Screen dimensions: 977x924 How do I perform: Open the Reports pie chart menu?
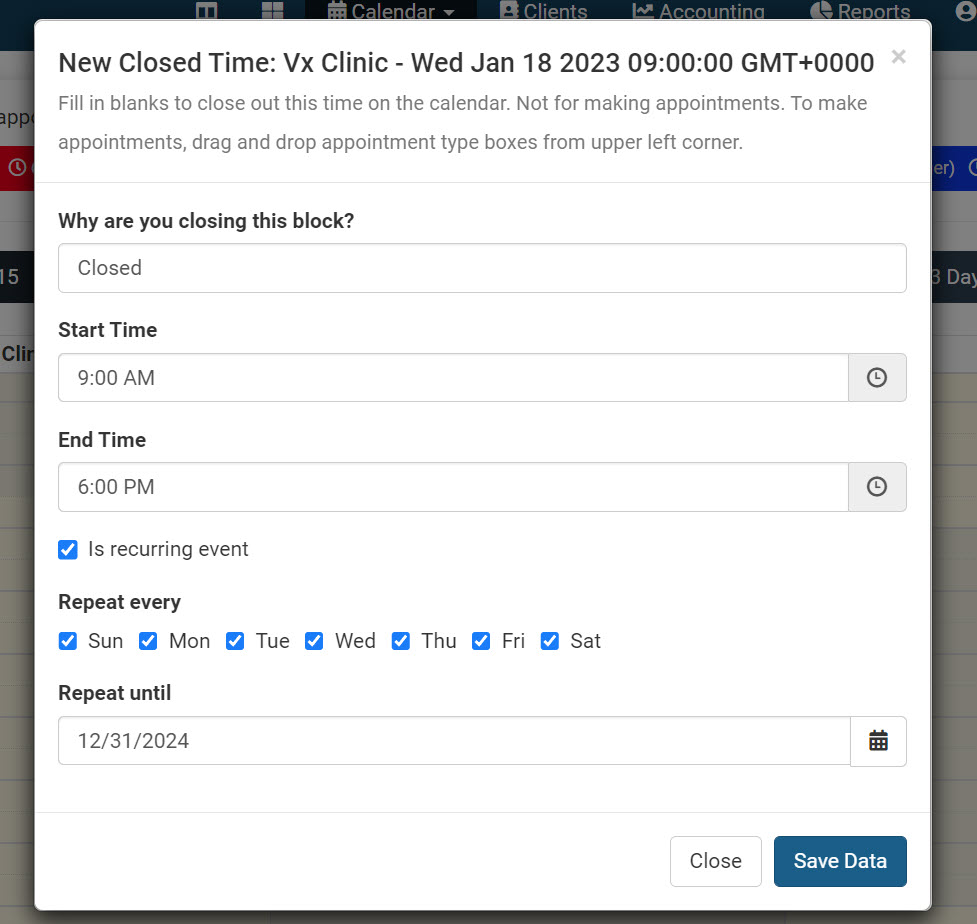pyautogui.click(x=859, y=12)
